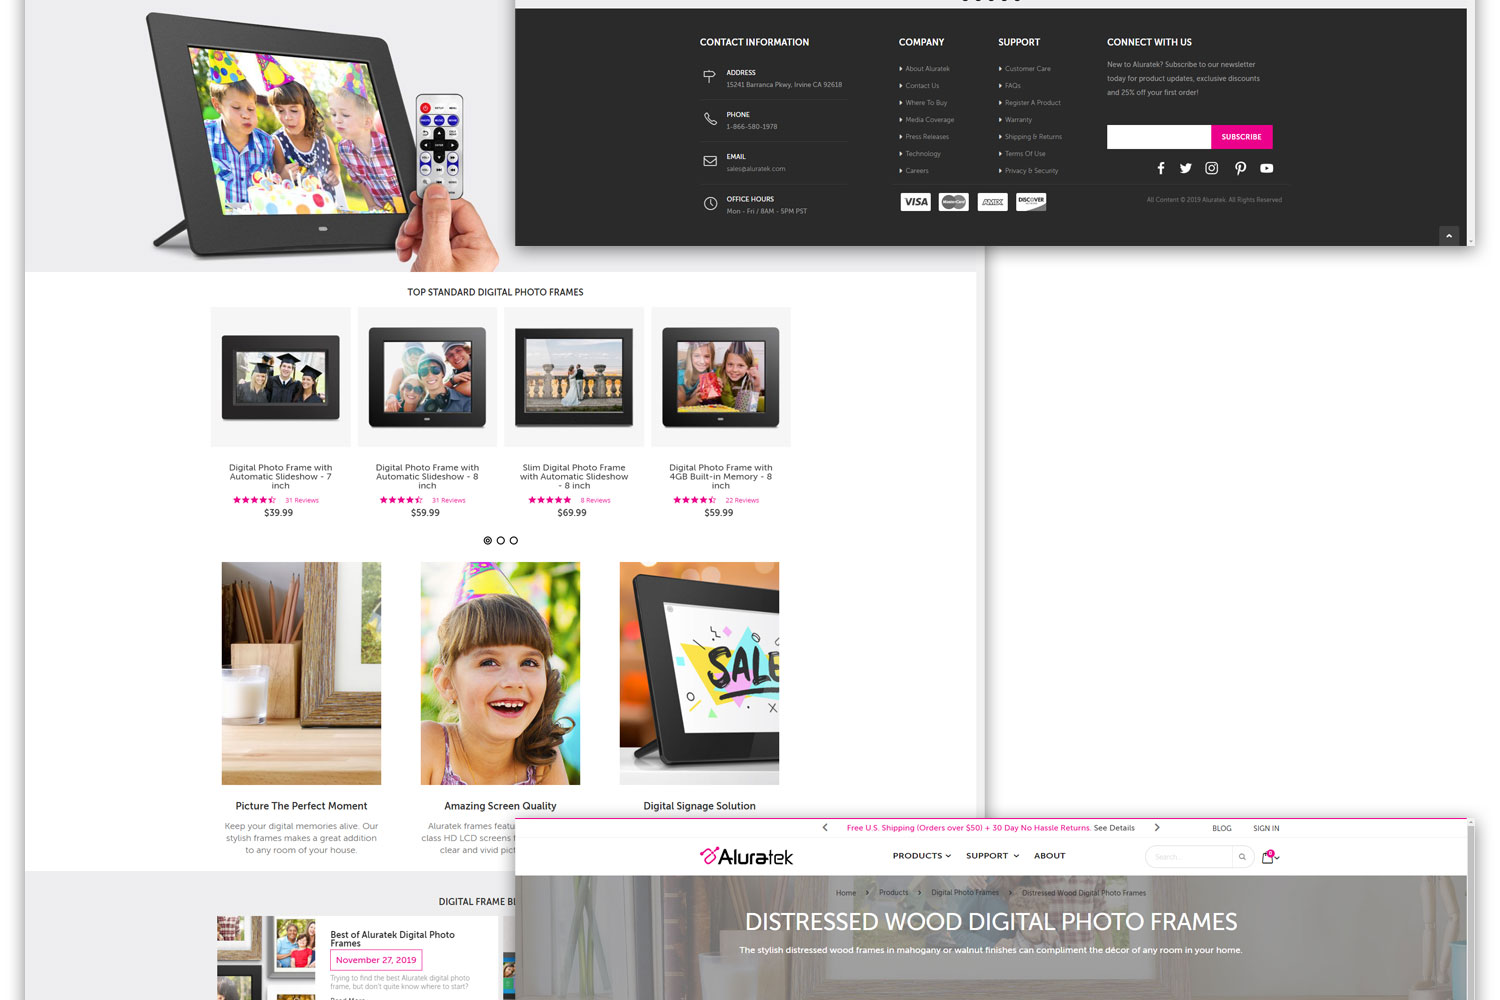The image size is (1500, 1000).
Task: Open Careers footer link
Action: coord(917,171)
